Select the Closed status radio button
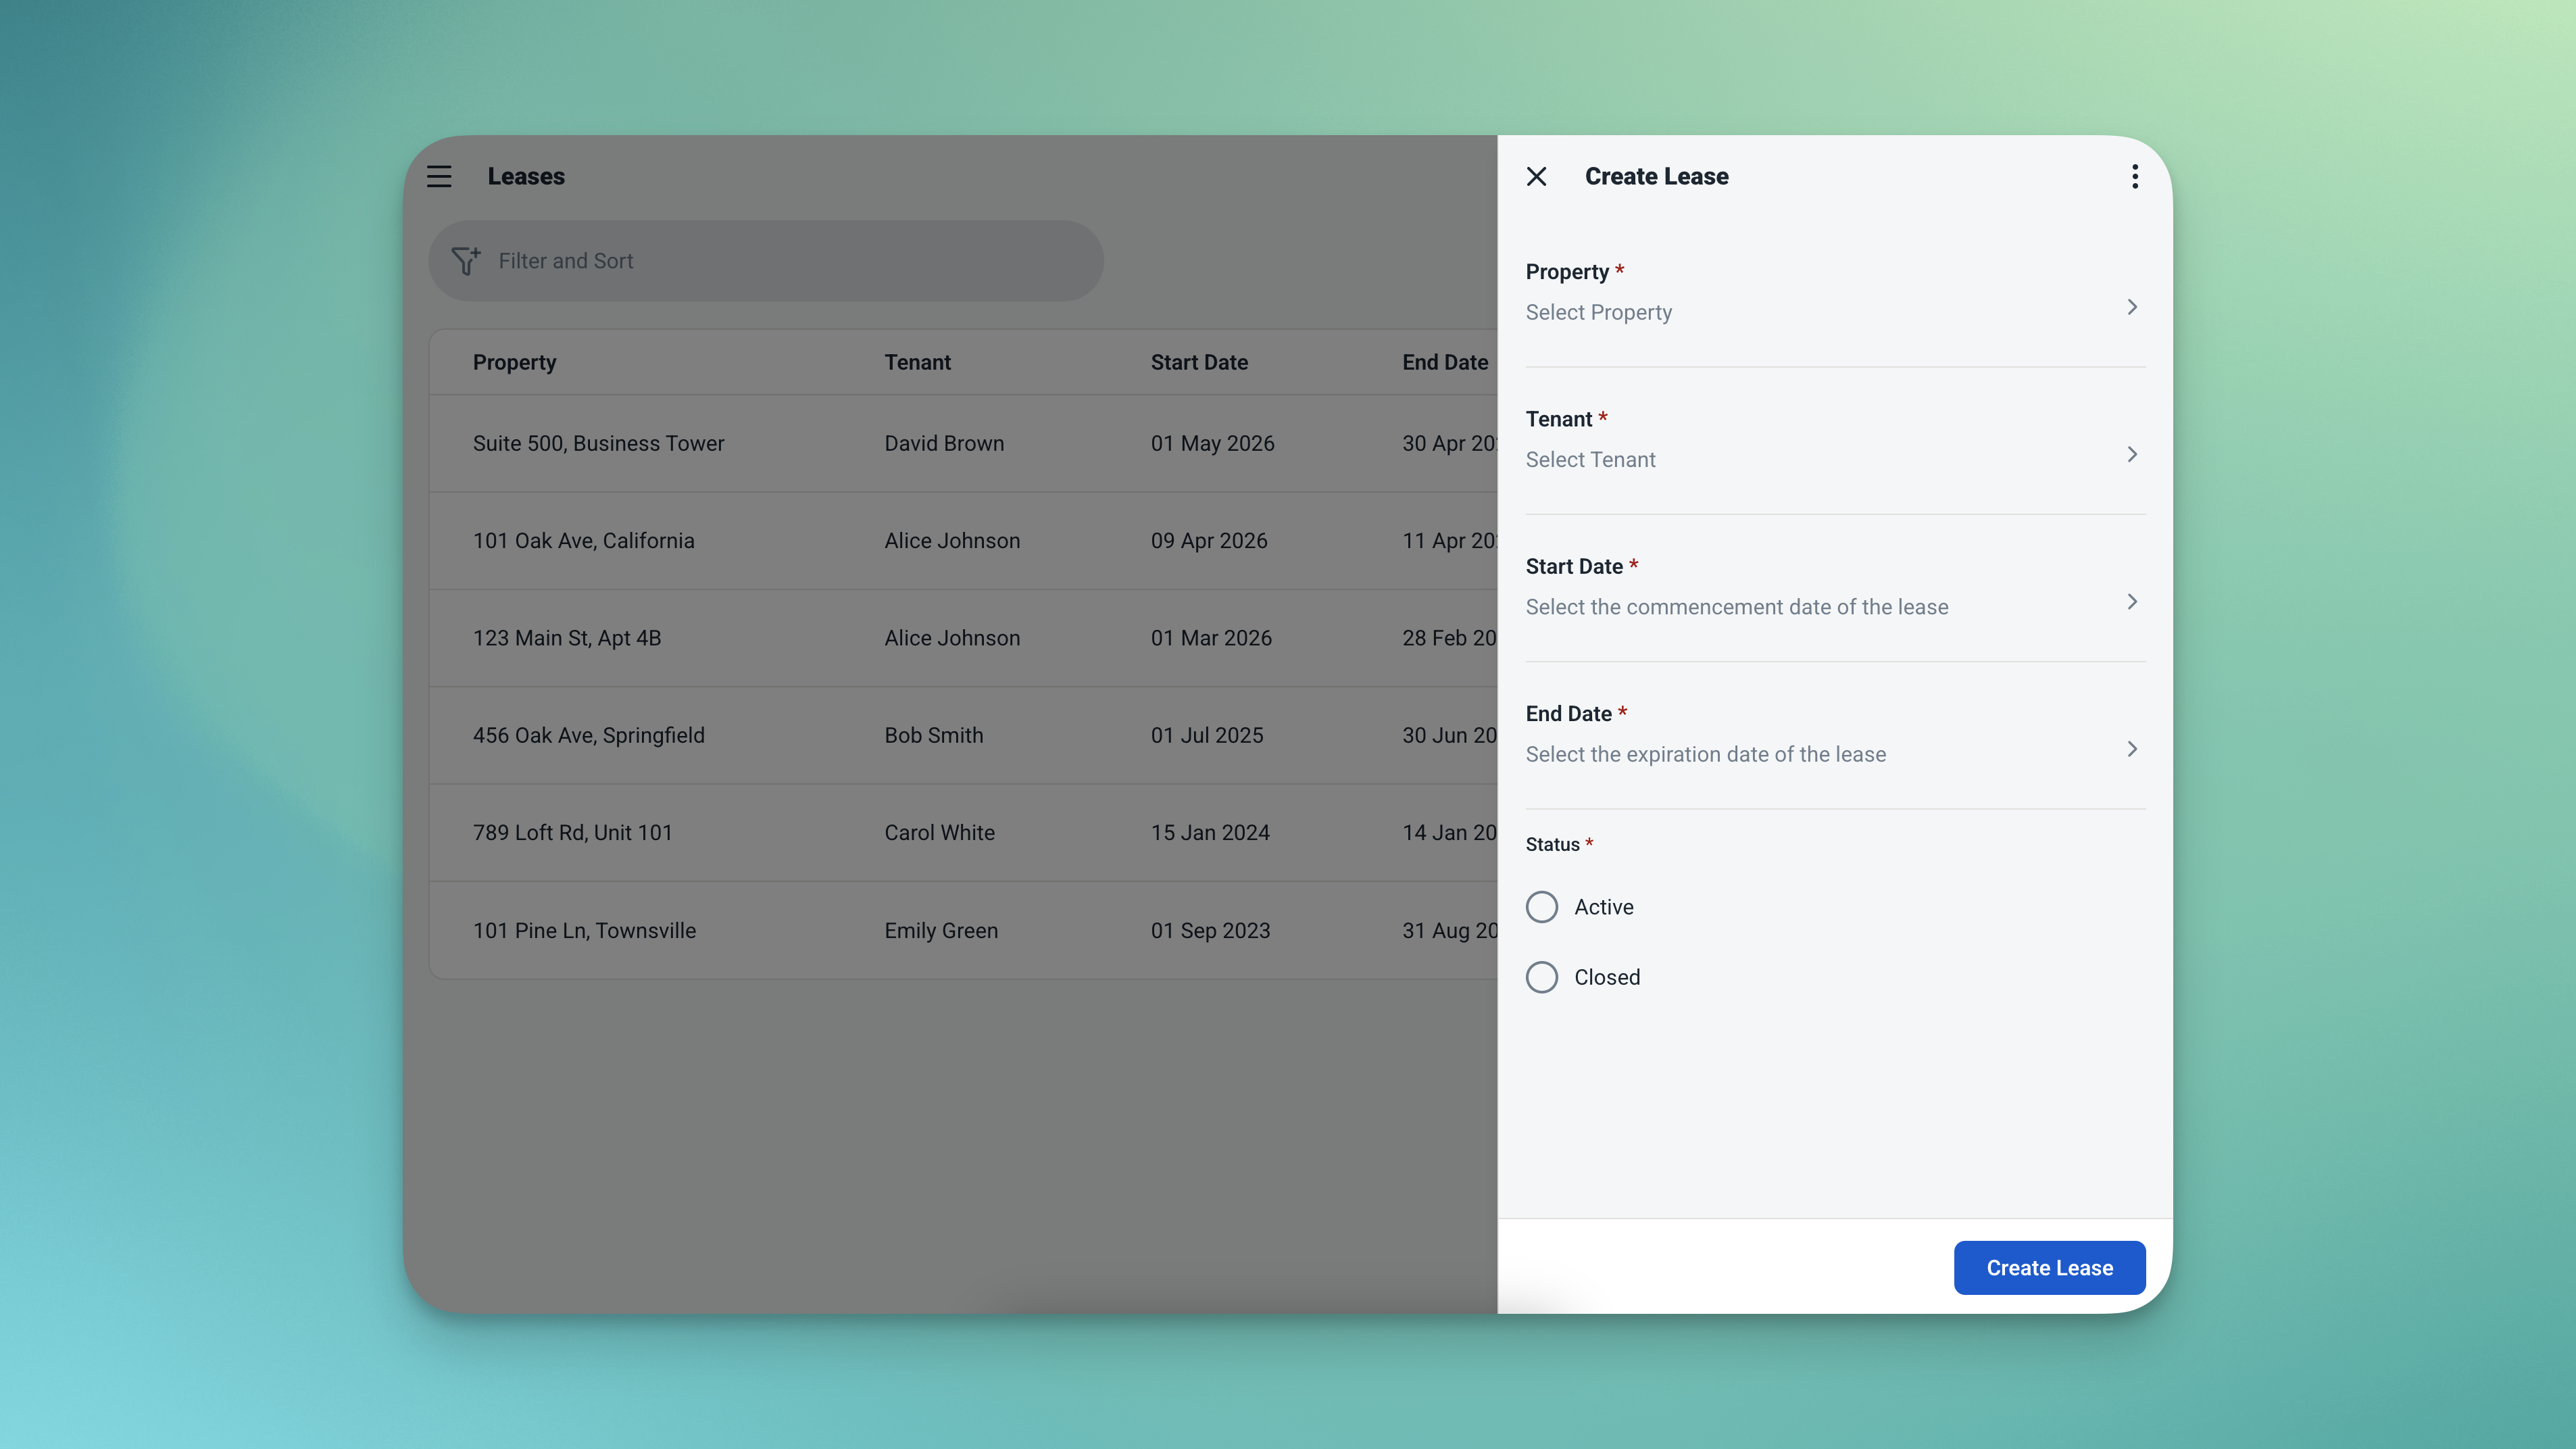Screen dimensions: 2576x1449 tap(1541, 977)
